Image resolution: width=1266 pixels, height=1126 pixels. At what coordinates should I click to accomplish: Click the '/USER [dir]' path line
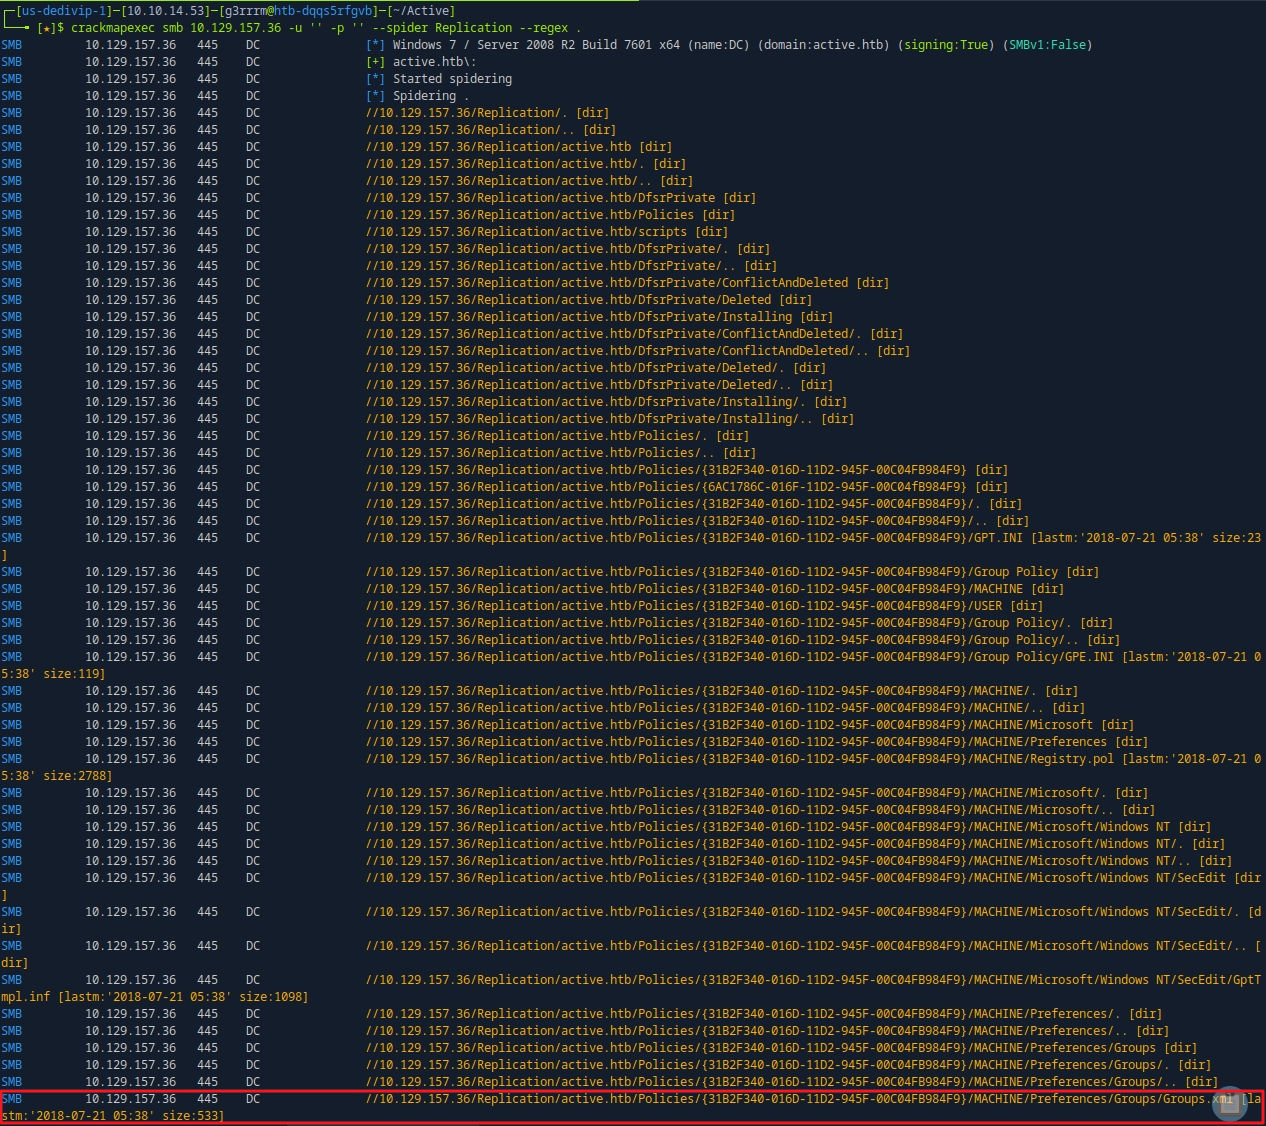[x=704, y=606]
